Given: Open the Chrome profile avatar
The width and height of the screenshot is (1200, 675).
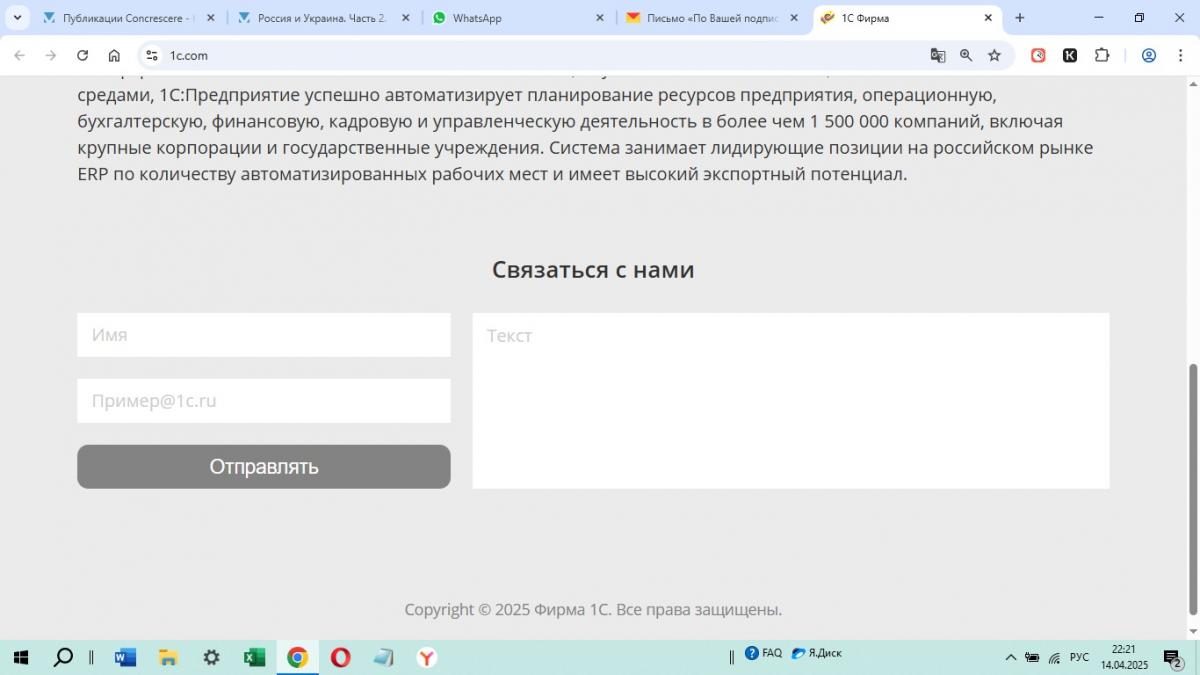Looking at the screenshot, I should [x=1149, y=56].
